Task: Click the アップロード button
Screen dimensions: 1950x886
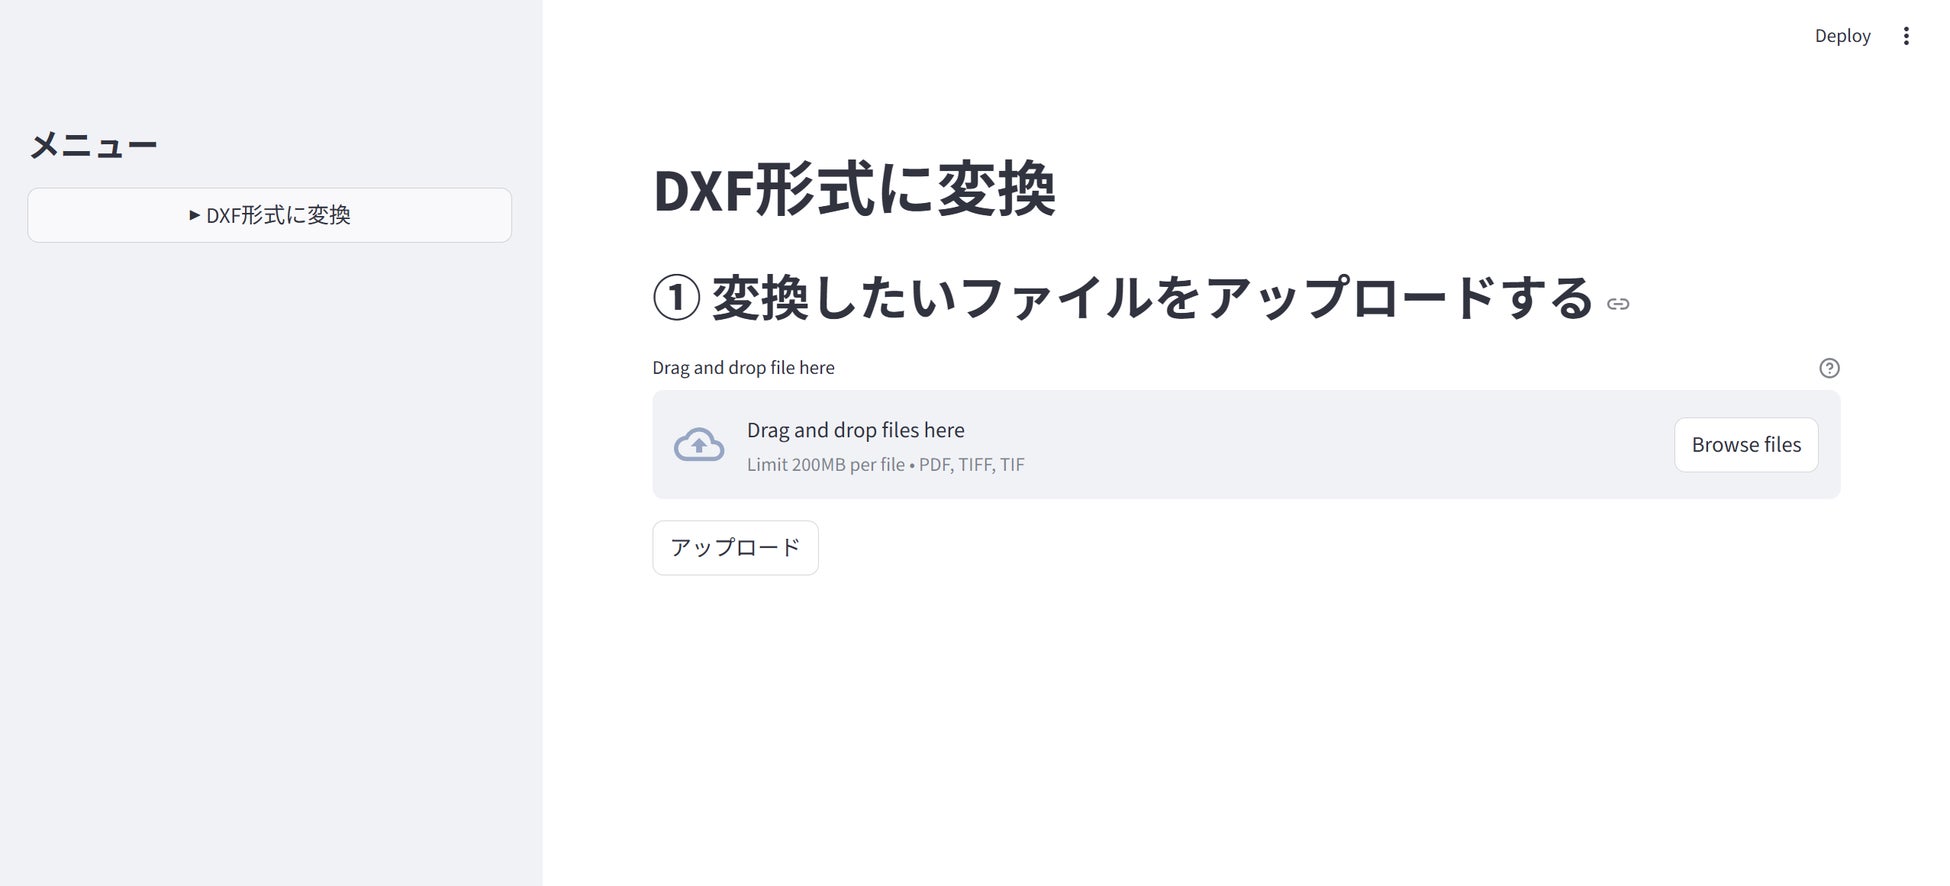Action: 735,548
